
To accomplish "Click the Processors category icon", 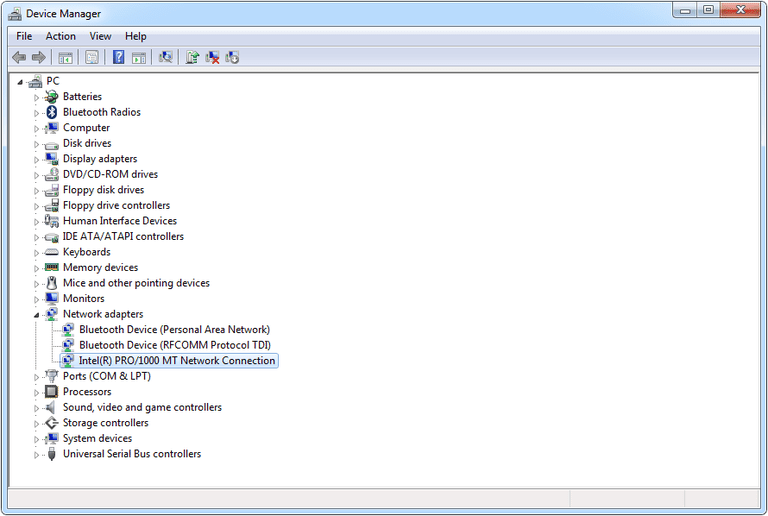I will (x=51, y=392).
